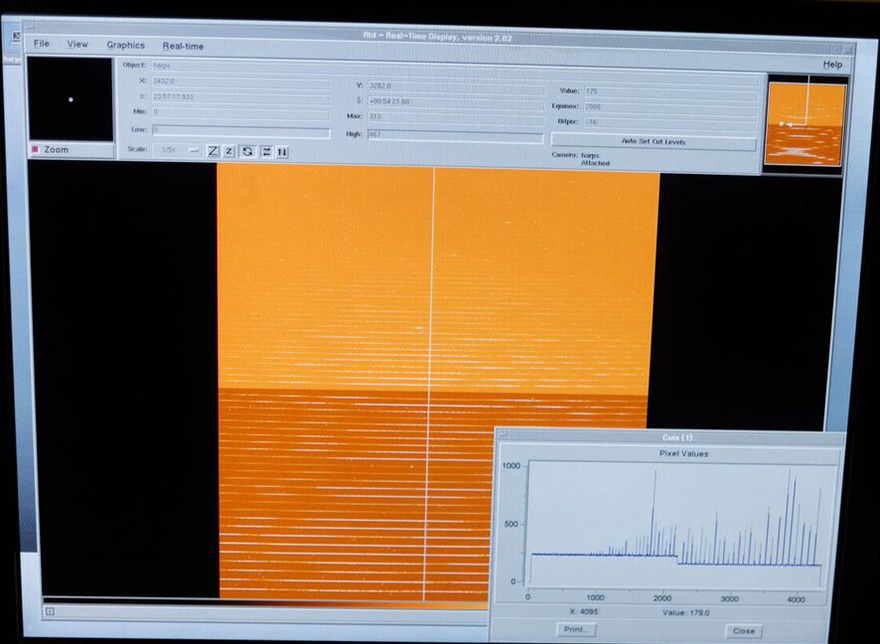
Task: Click Print in the Cuts window
Action: tap(575, 629)
